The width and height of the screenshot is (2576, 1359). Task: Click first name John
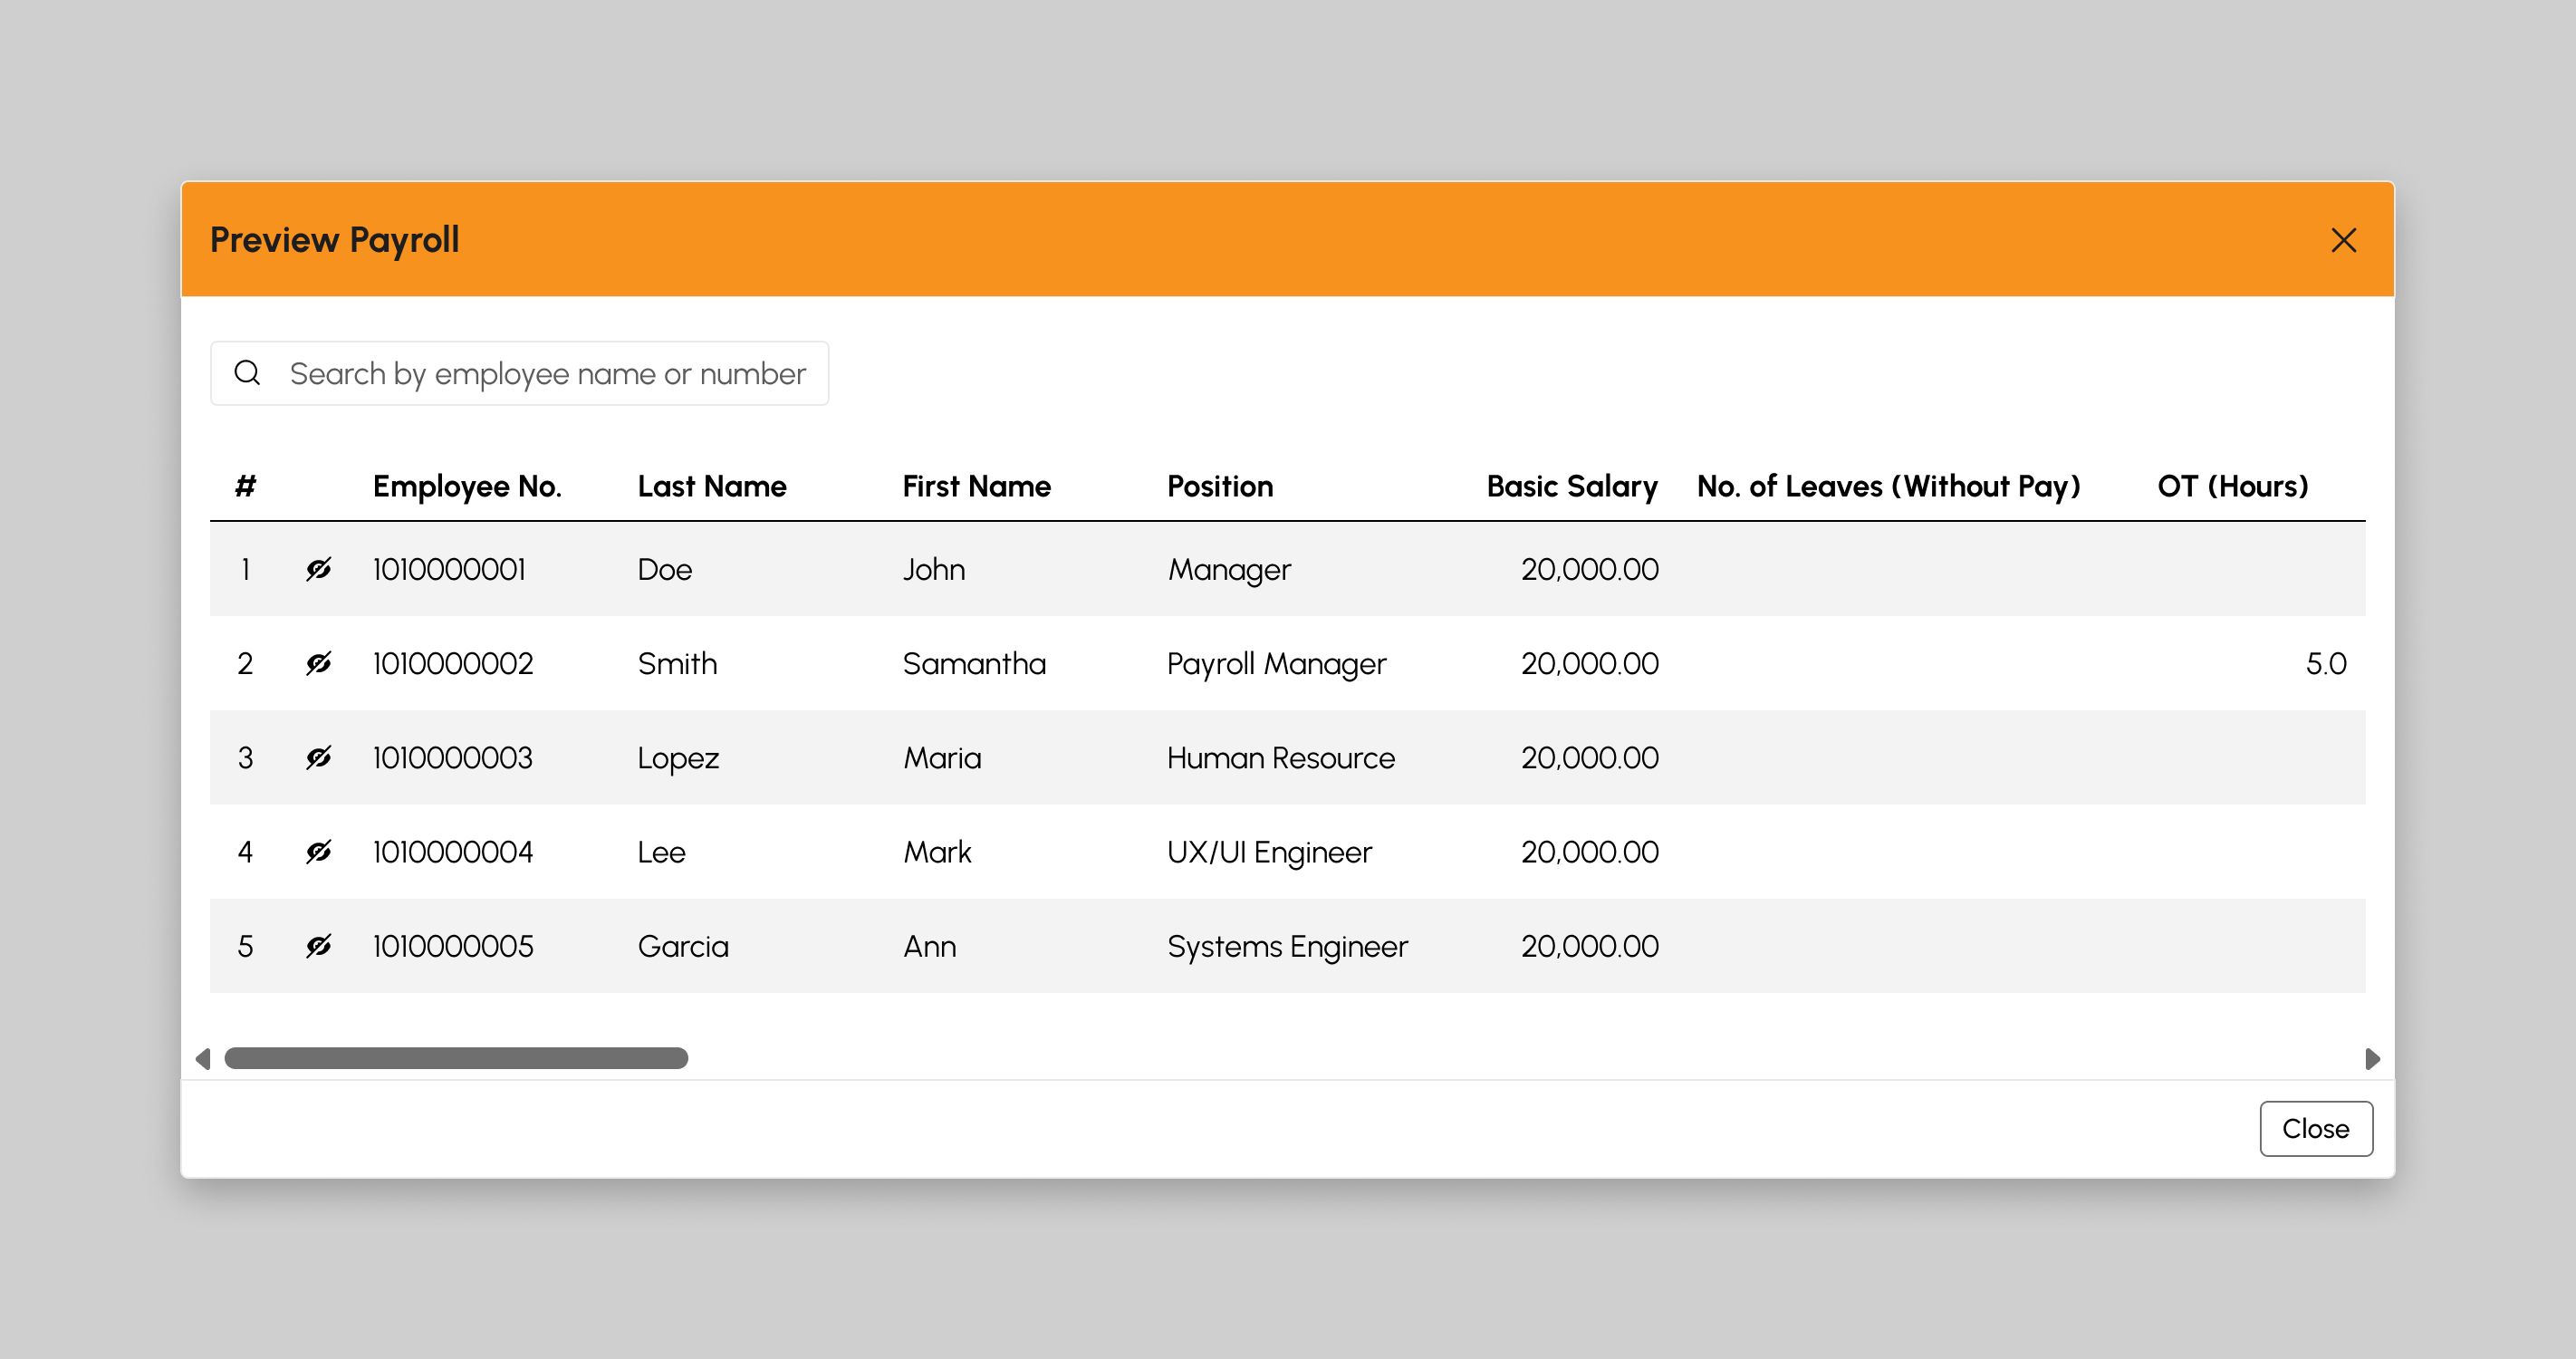pyautogui.click(x=934, y=569)
